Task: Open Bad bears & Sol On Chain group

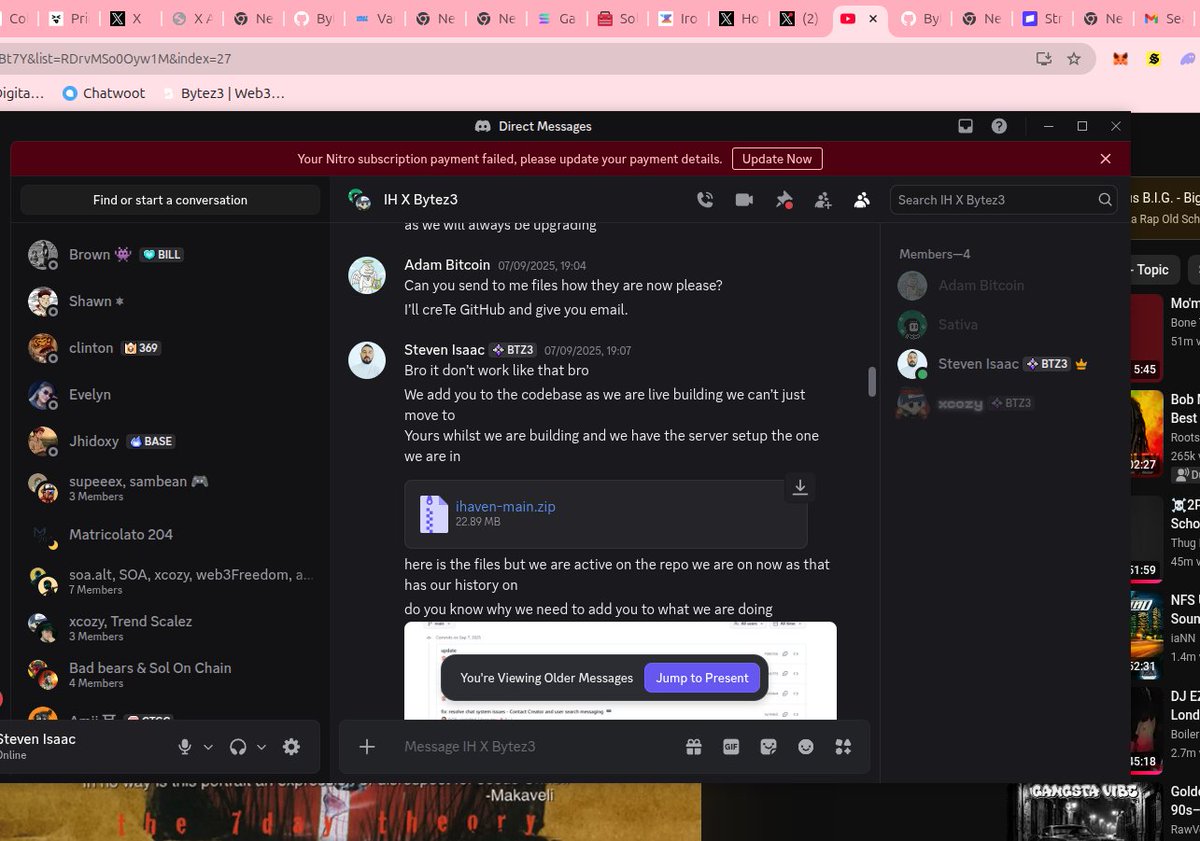Action: click(170, 675)
